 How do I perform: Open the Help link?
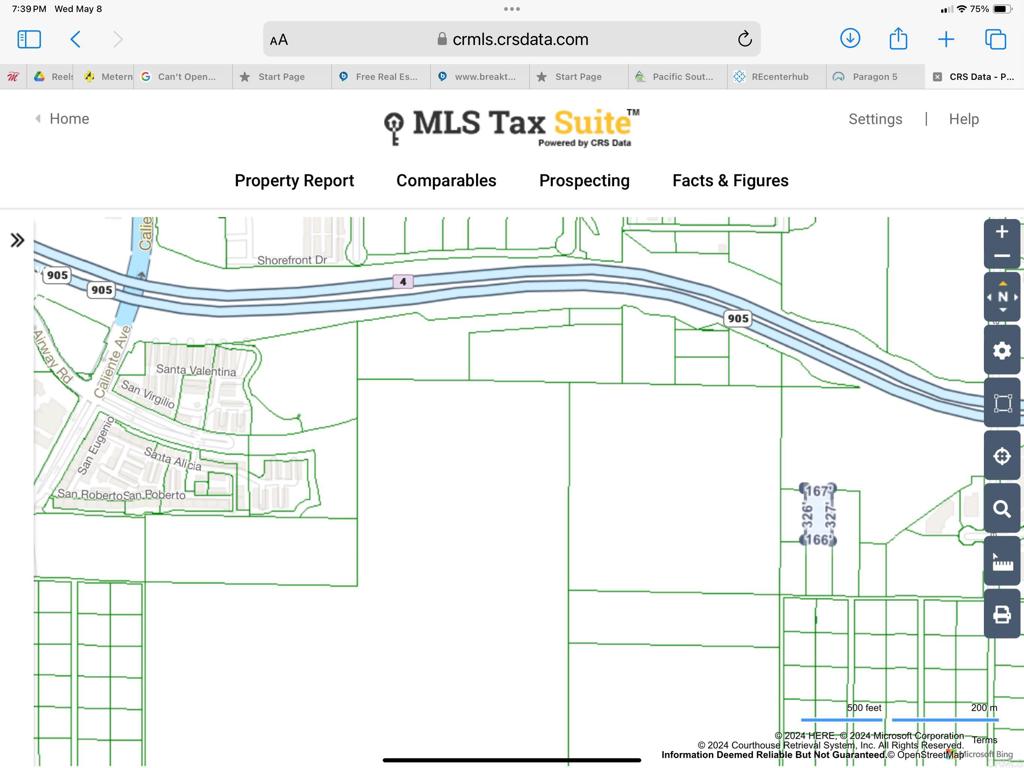tap(963, 119)
